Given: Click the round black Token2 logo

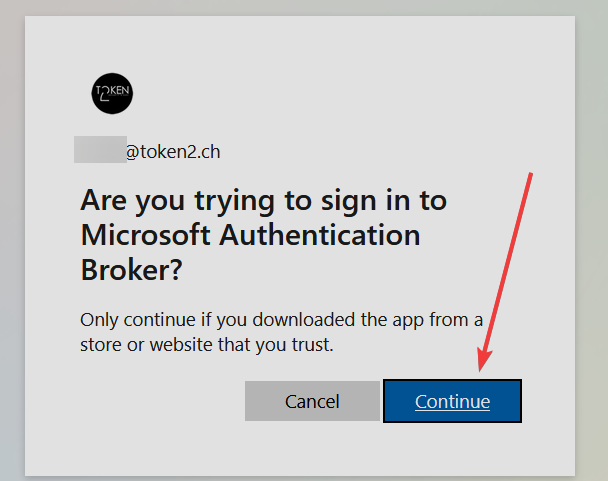Looking at the screenshot, I should (112, 93).
